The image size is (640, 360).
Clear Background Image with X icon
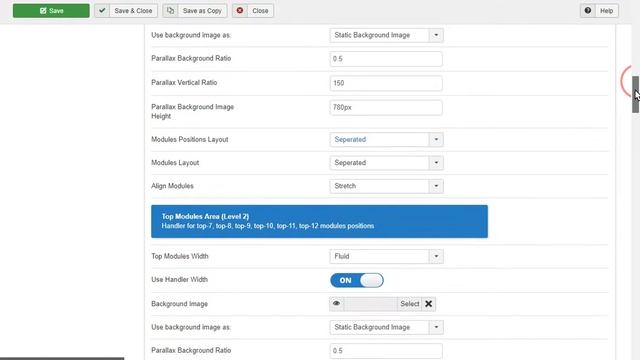click(429, 304)
